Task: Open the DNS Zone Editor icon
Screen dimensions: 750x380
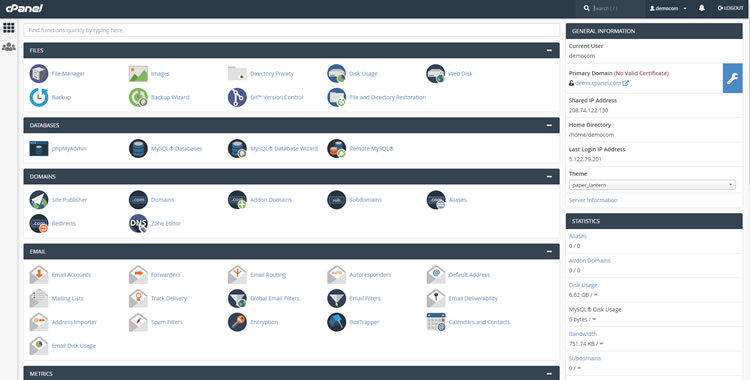Action: [x=138, y=223]
